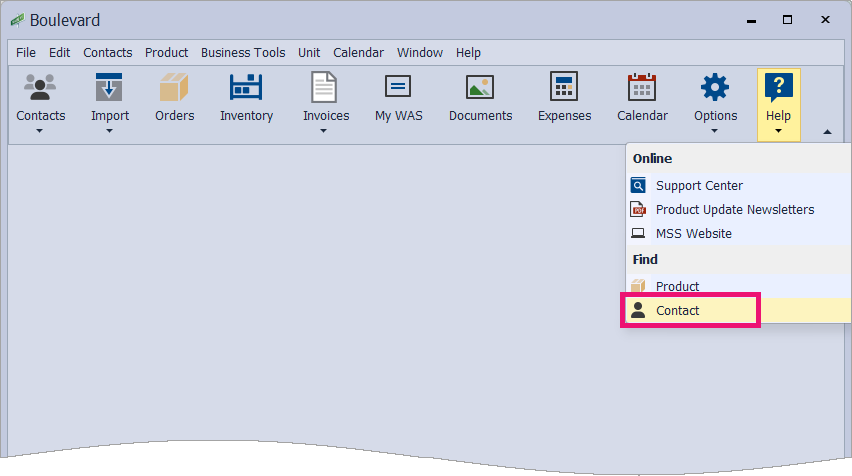
Task: Open the Inventory shelf icon
Action: coord(246,87)
